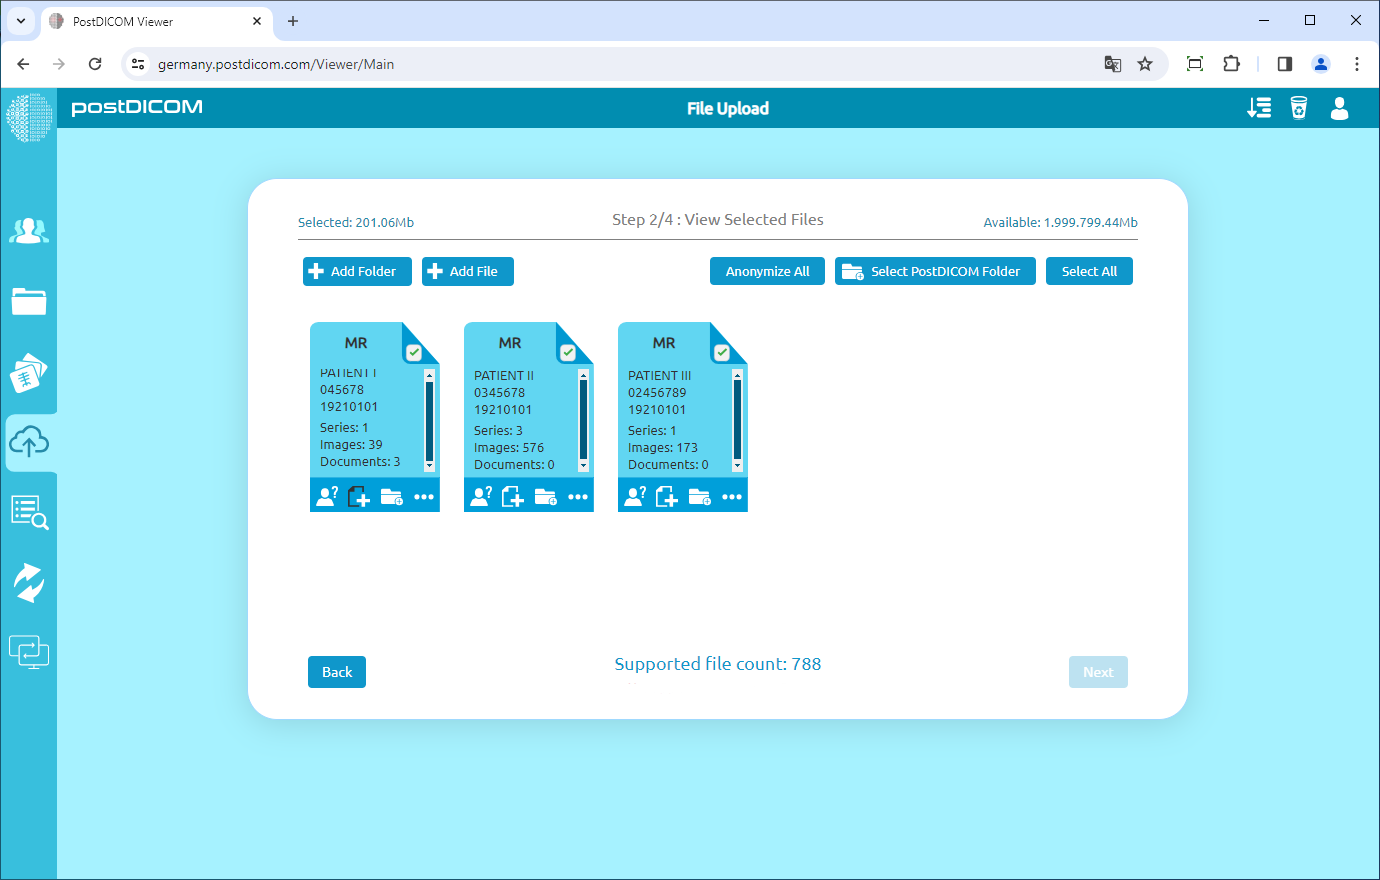Open more options for PATIENT I study
The image size is (1380, 880).
tap(424, 495)
